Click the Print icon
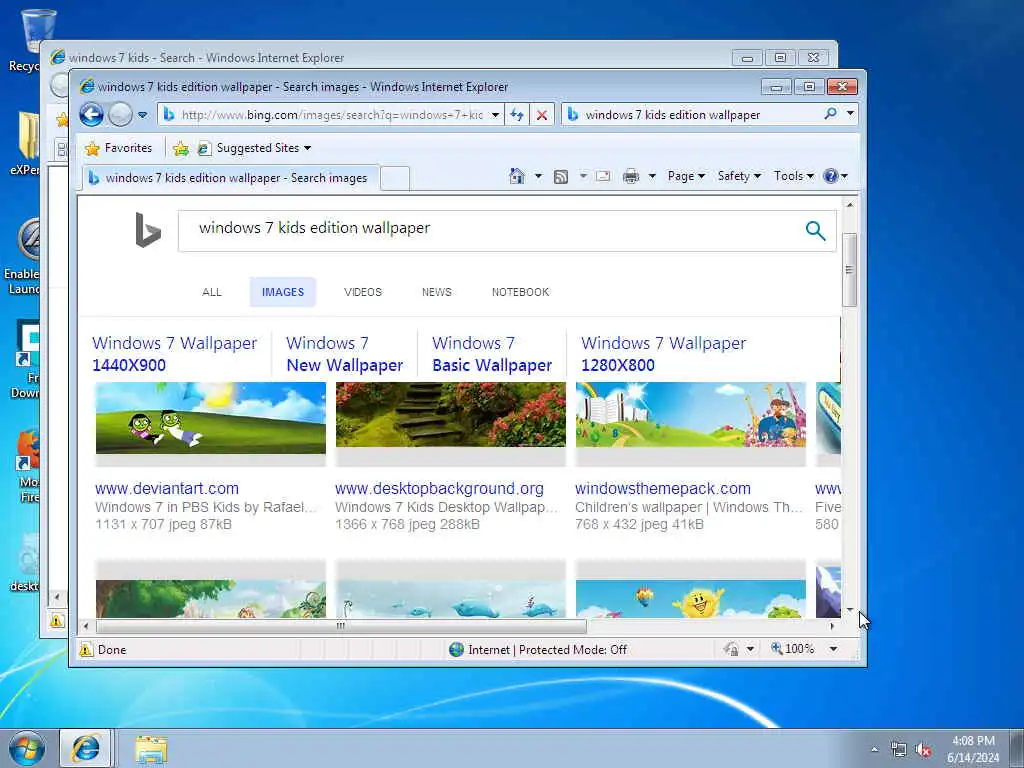 tap(631, 176)
